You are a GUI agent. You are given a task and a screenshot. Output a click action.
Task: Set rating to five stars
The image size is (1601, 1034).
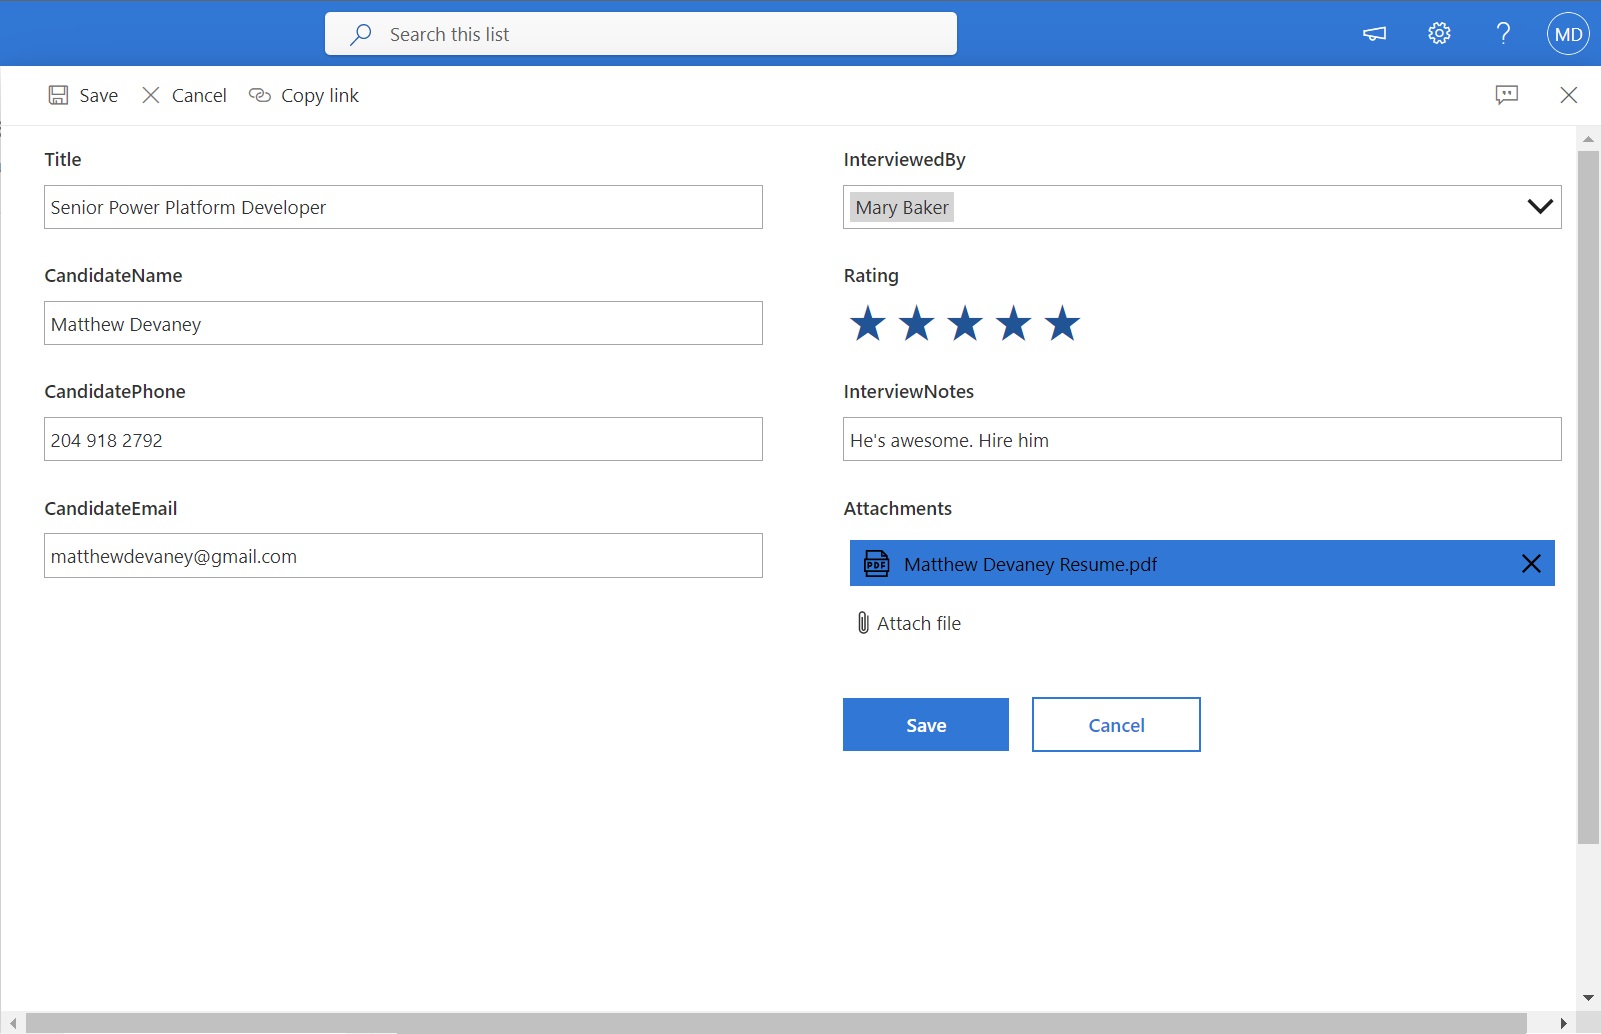pyautogui.click(x=1062, y=323)
